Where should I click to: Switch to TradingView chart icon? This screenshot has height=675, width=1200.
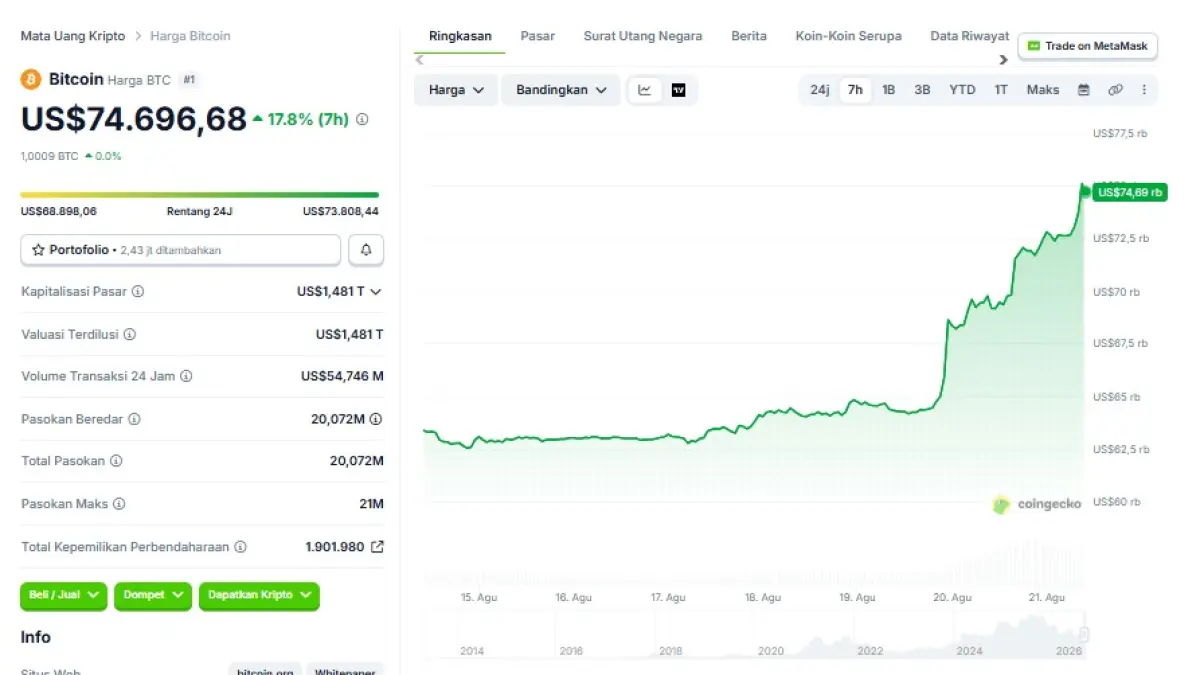(679, 90)
